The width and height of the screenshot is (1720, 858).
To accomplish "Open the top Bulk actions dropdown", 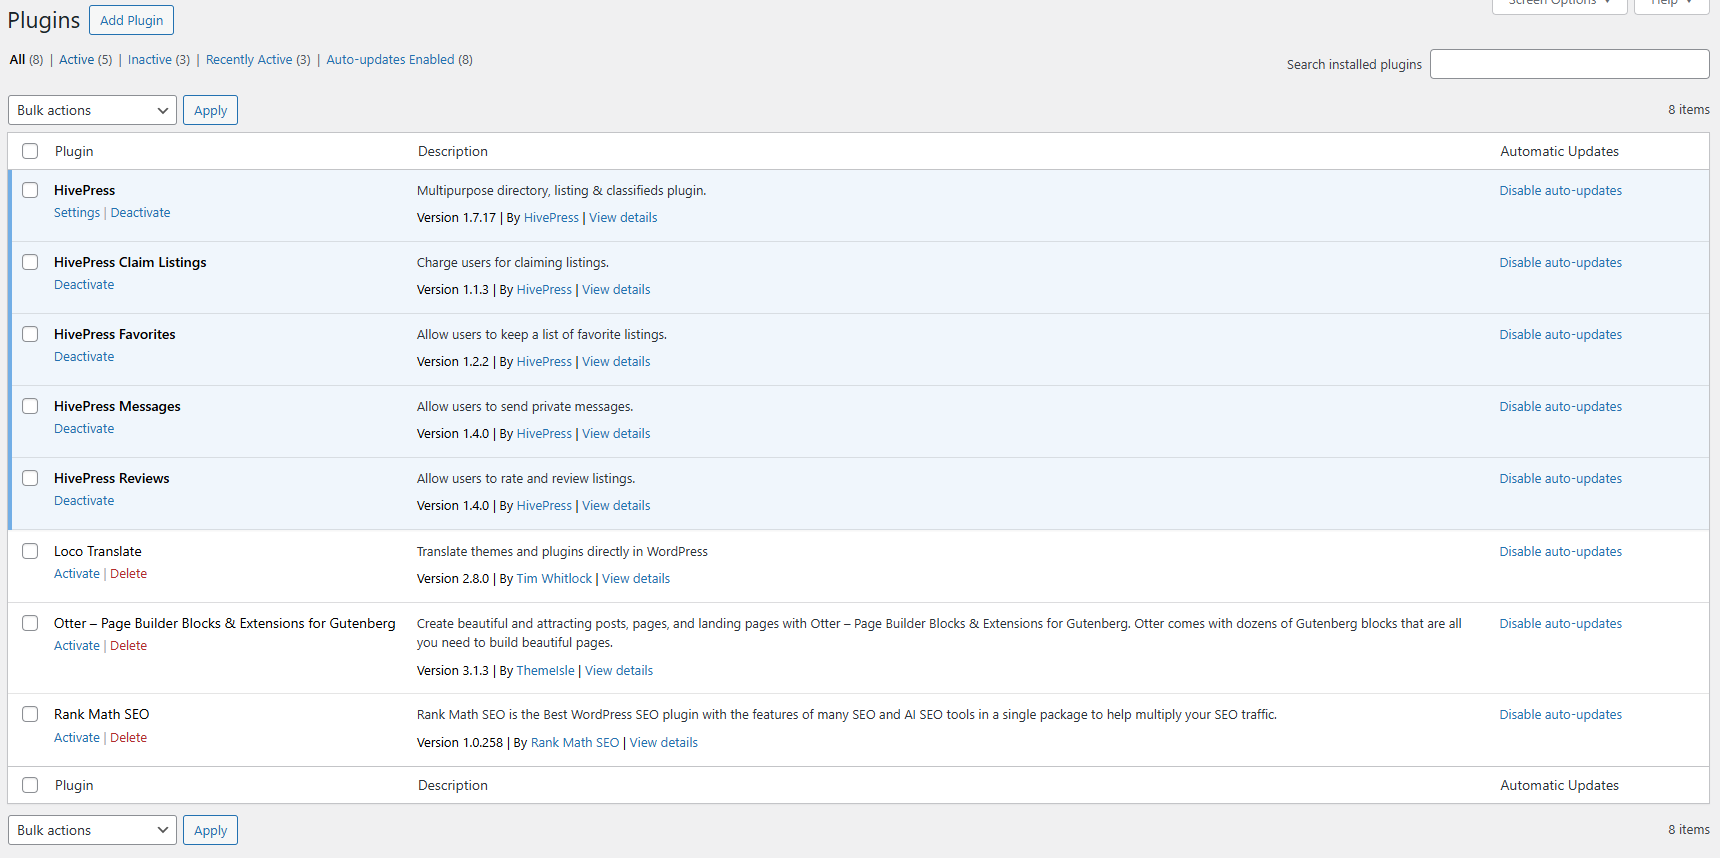I will (x=92, y=110).
